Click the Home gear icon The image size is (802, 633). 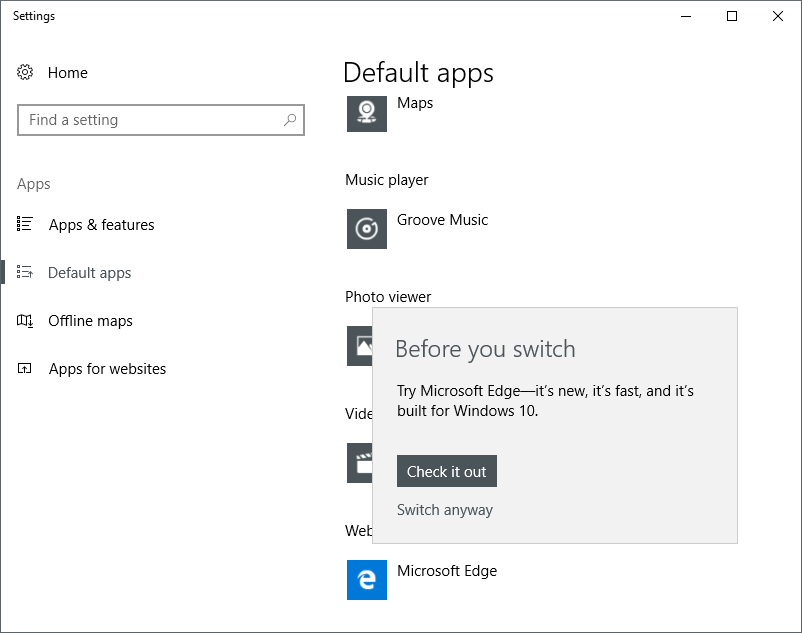(25, 73)
